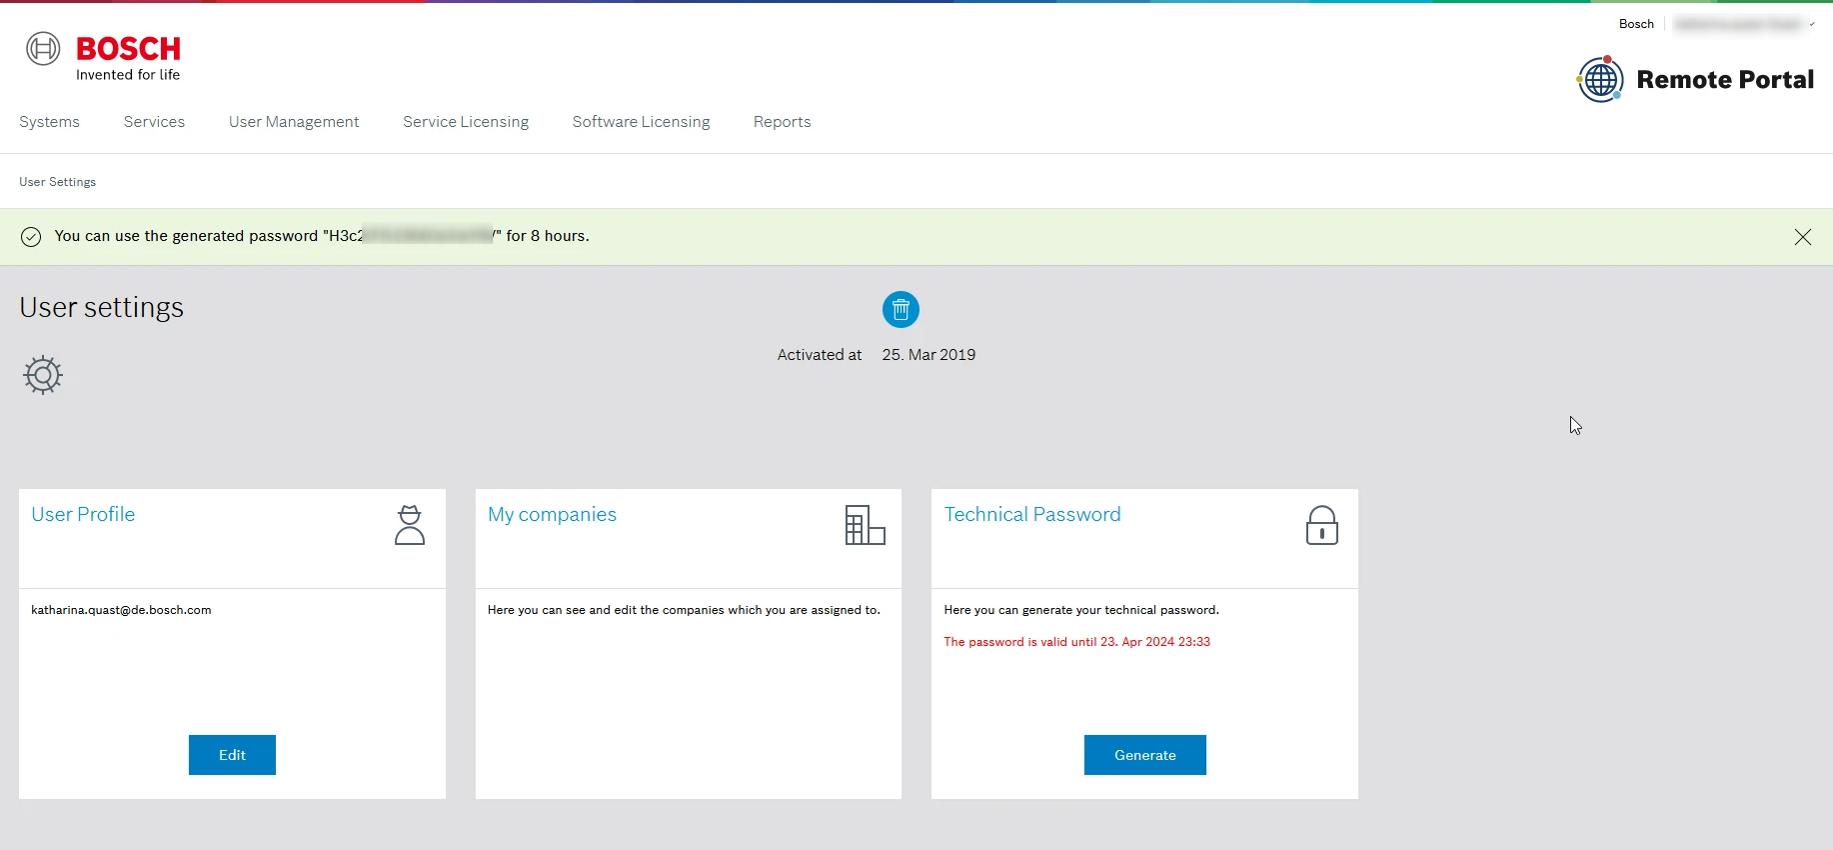Click the My companies building icon

pos(865,525)
